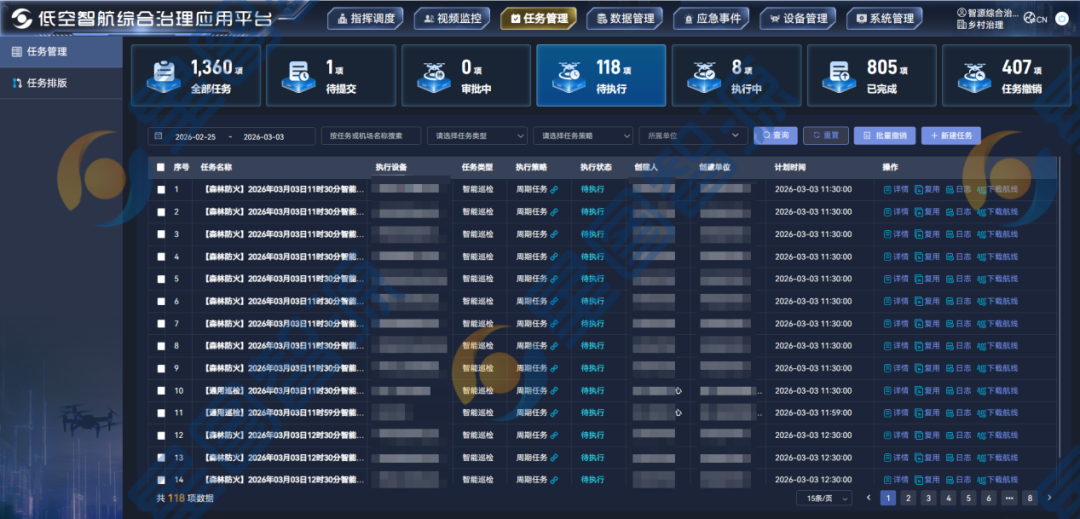
Task: Toggle the select-all checkbox in table header
Action: click(161, 167)
